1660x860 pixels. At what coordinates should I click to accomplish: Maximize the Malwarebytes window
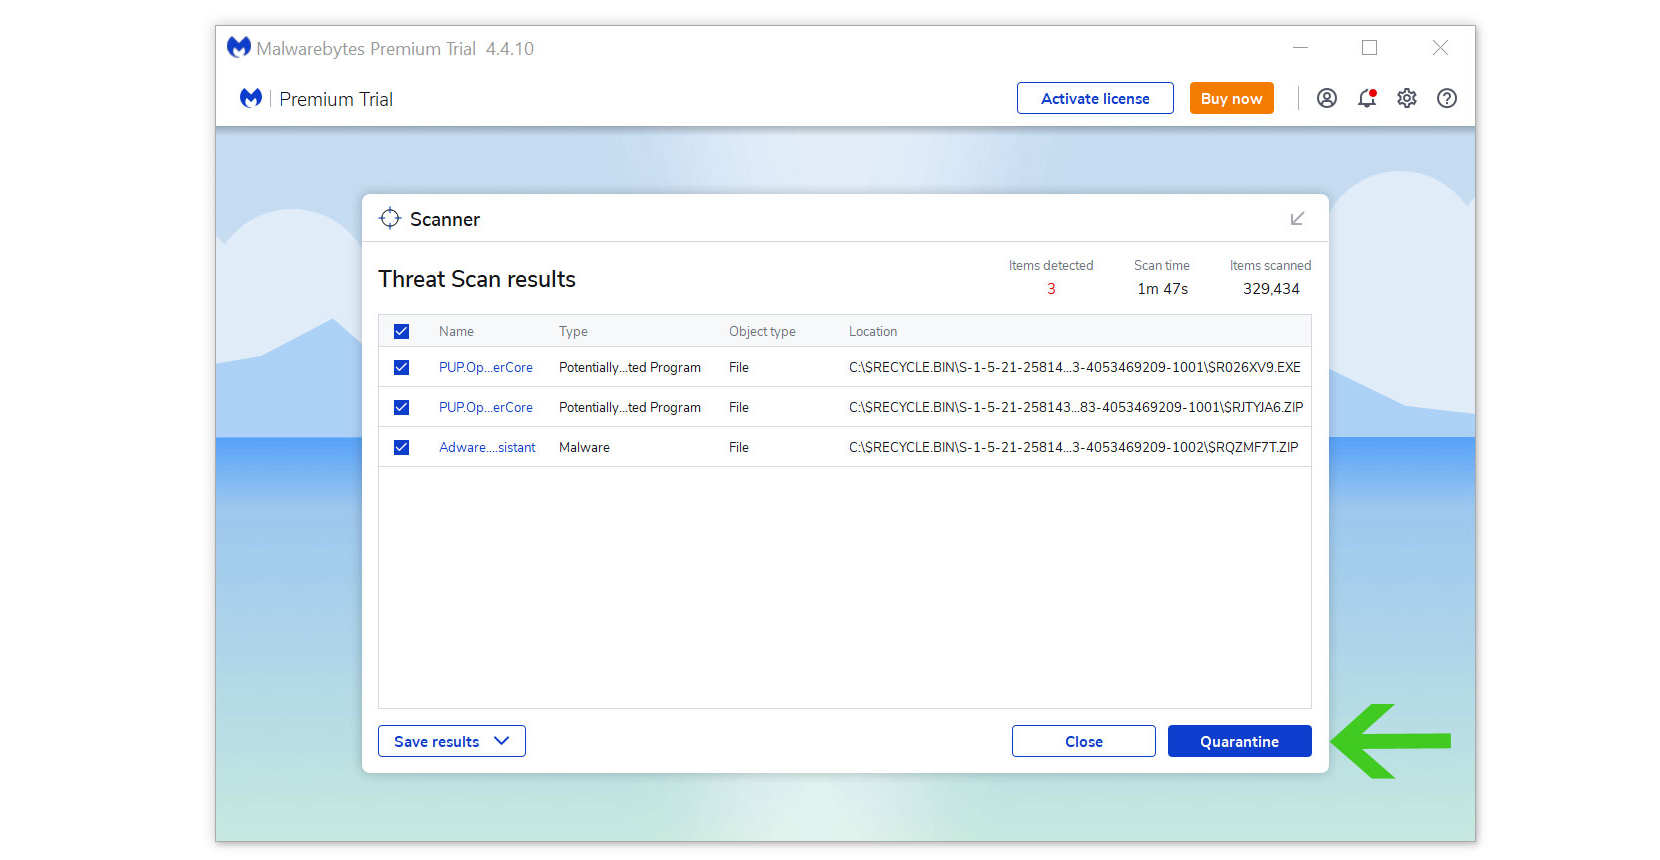click(1369, 47)
